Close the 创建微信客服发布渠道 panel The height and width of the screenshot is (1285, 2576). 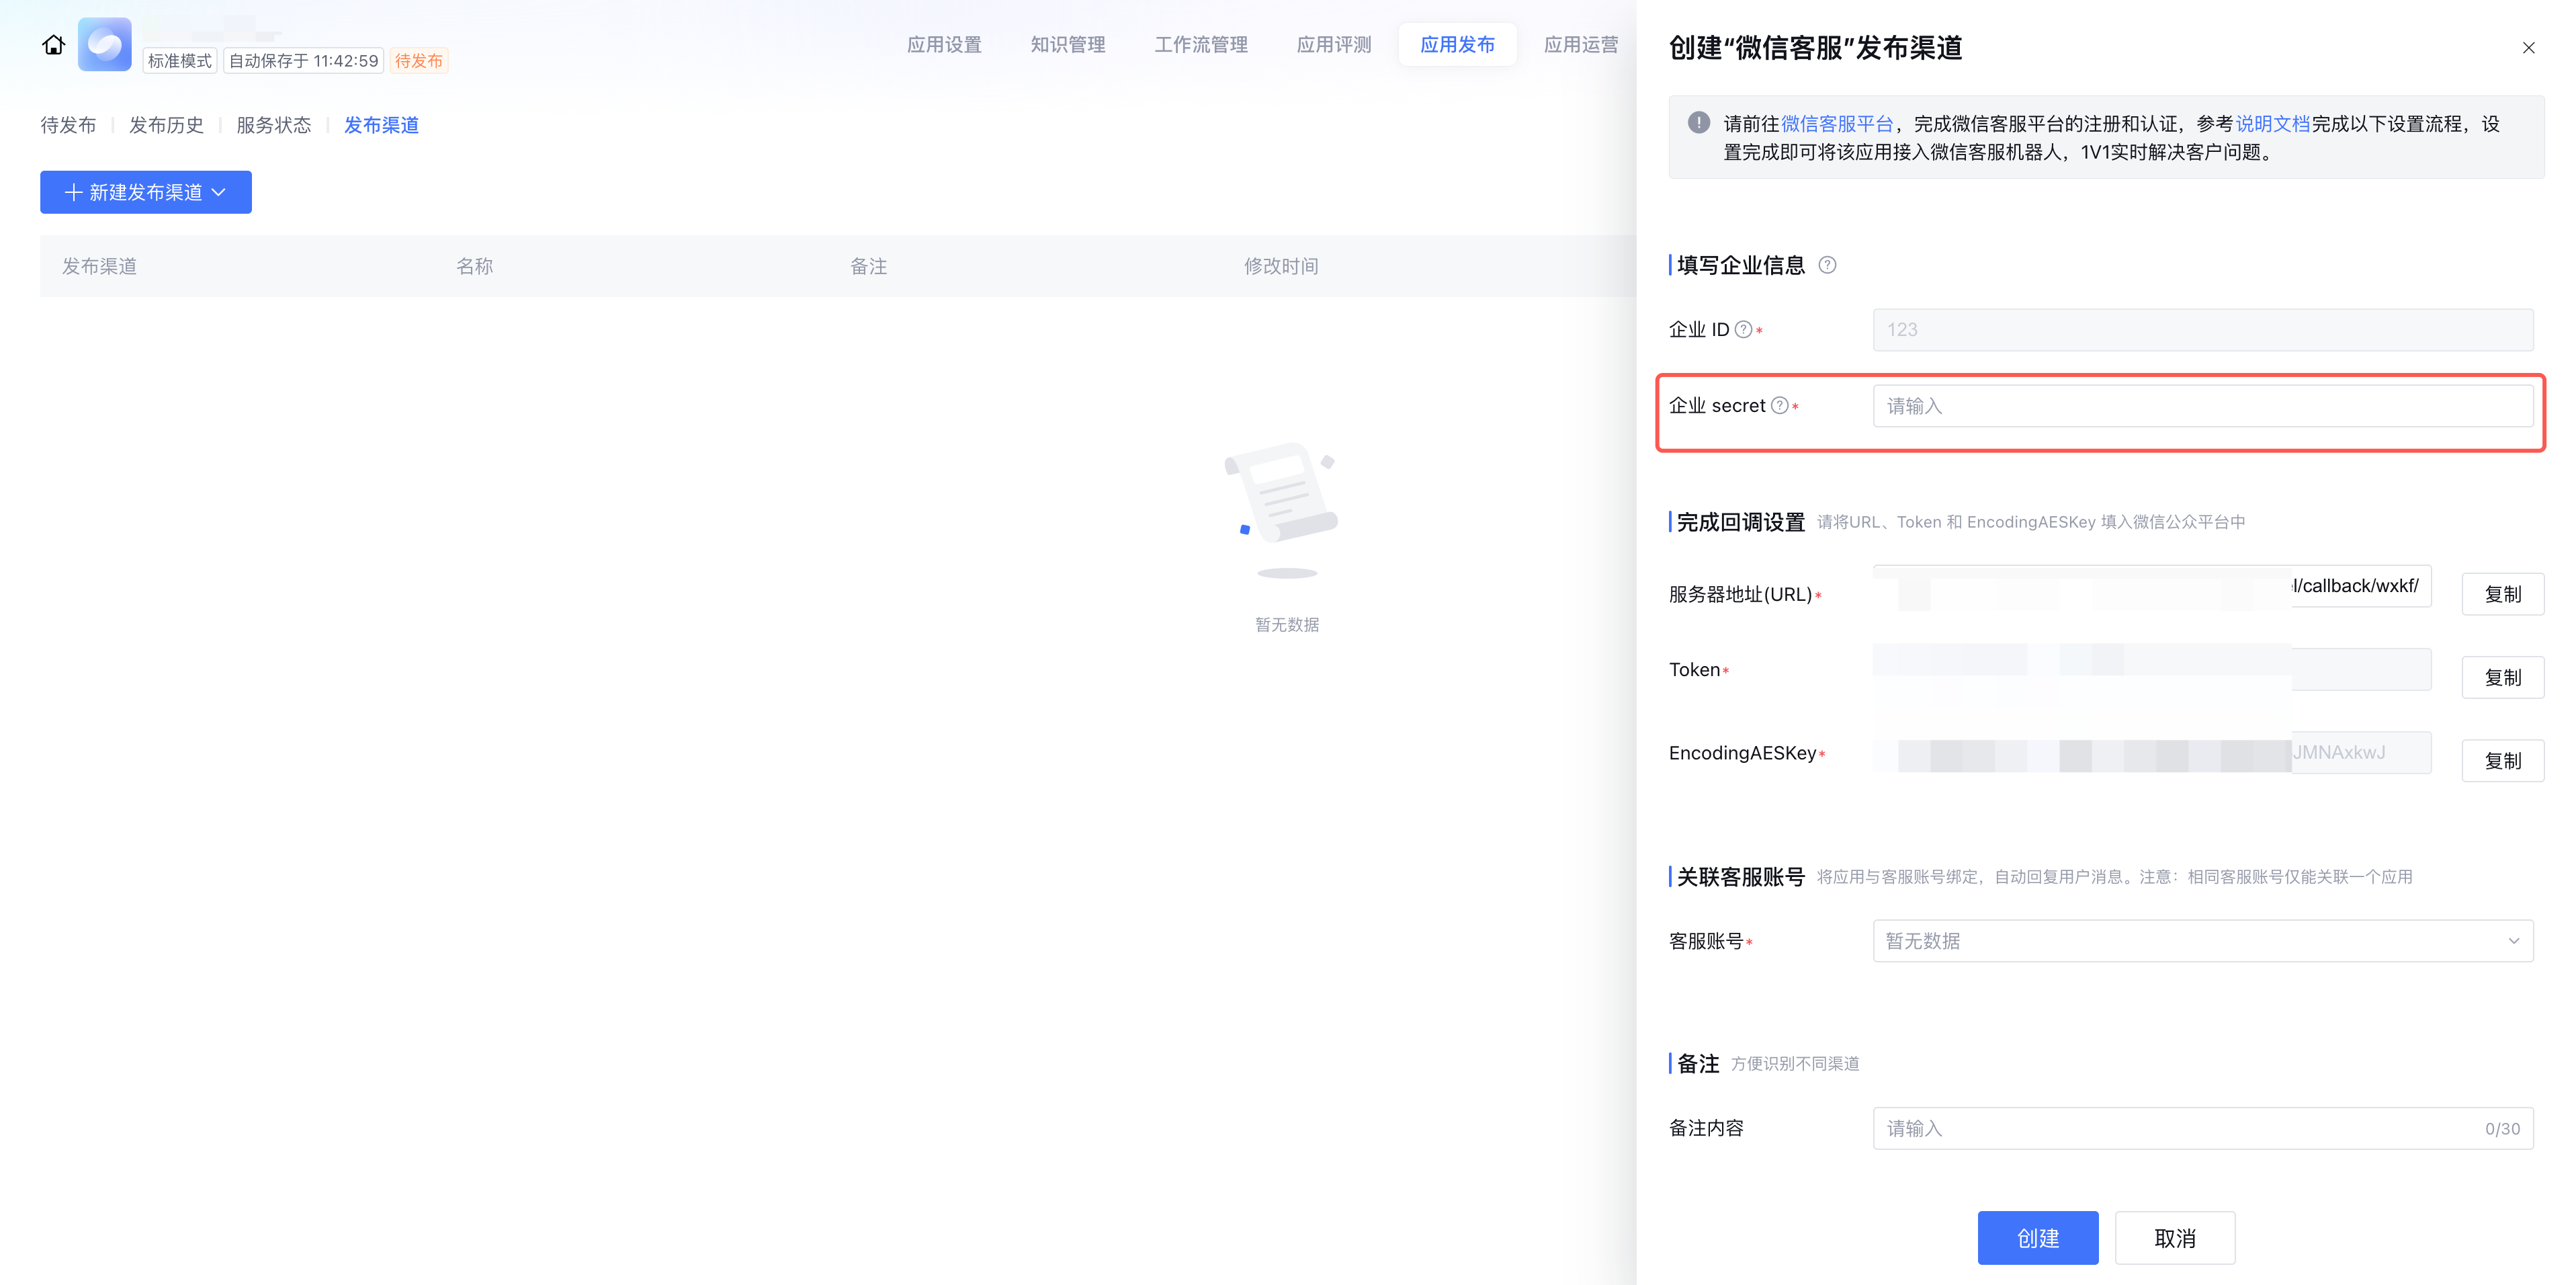click(x=2528, y=48)
